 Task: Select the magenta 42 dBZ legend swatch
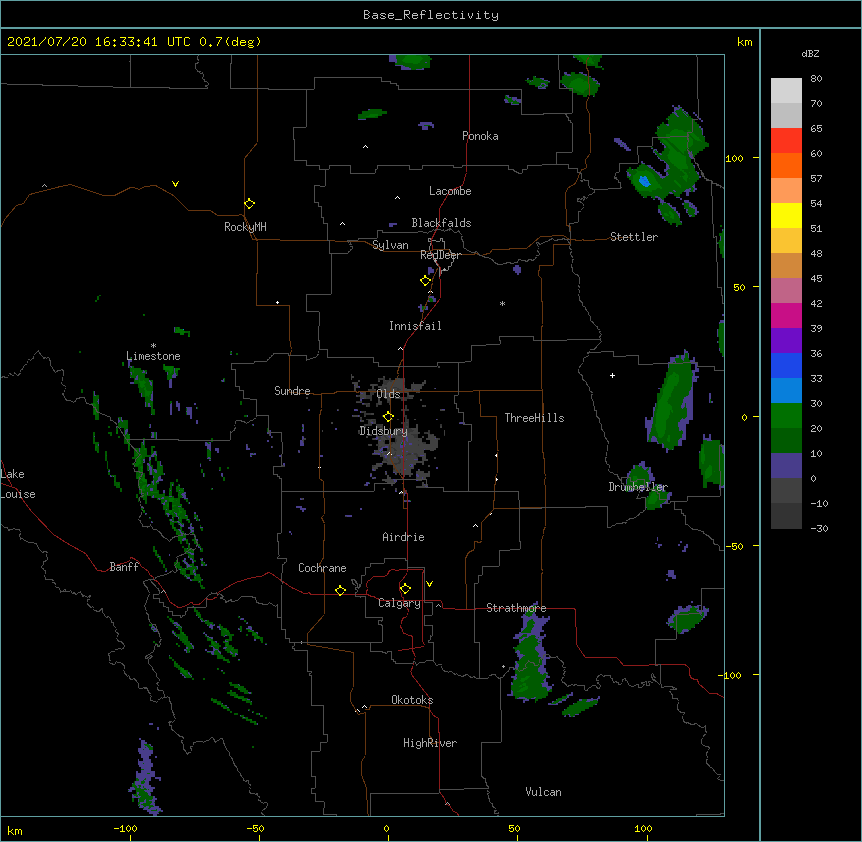click(x=786, y=315)
